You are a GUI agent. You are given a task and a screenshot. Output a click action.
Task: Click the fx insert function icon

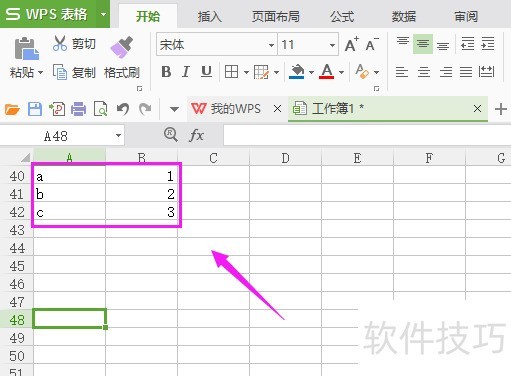pos(196,135)
